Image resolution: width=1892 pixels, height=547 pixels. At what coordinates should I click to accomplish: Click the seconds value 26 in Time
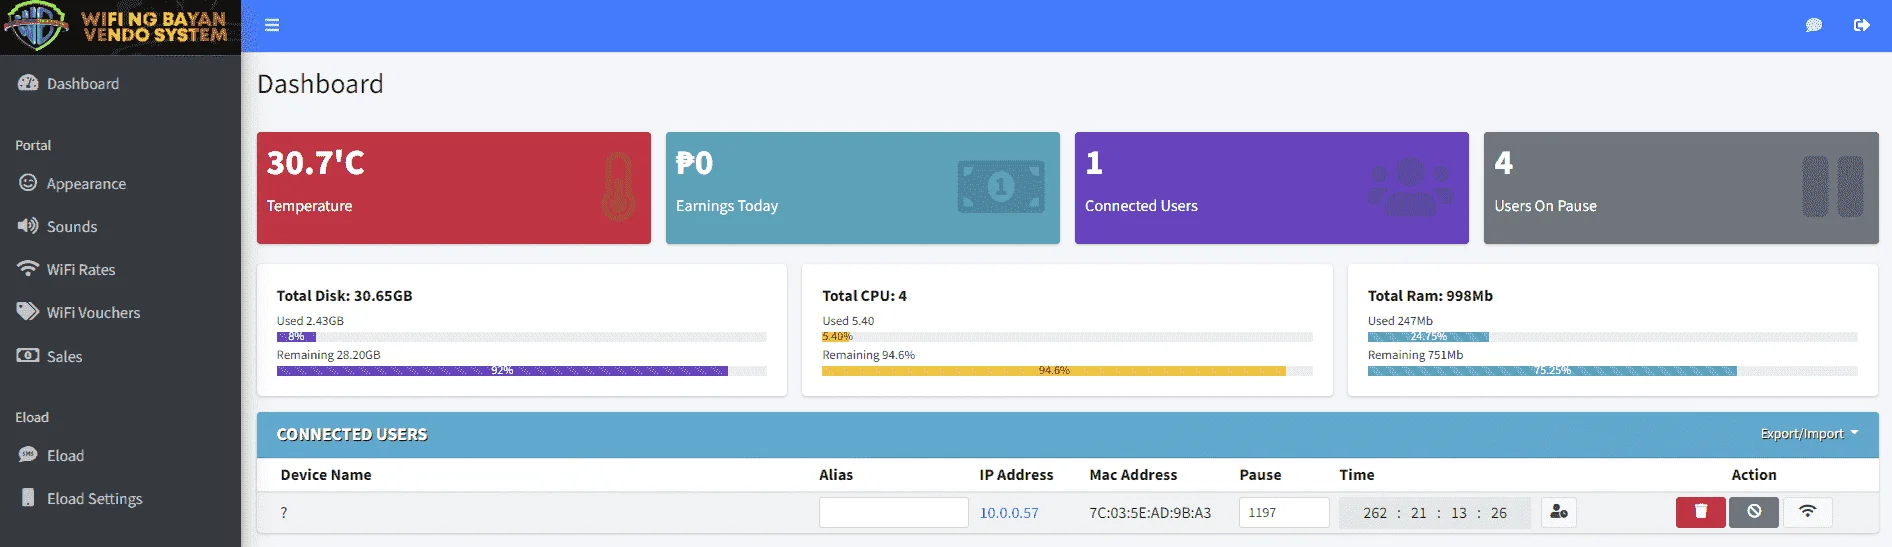1498,513
